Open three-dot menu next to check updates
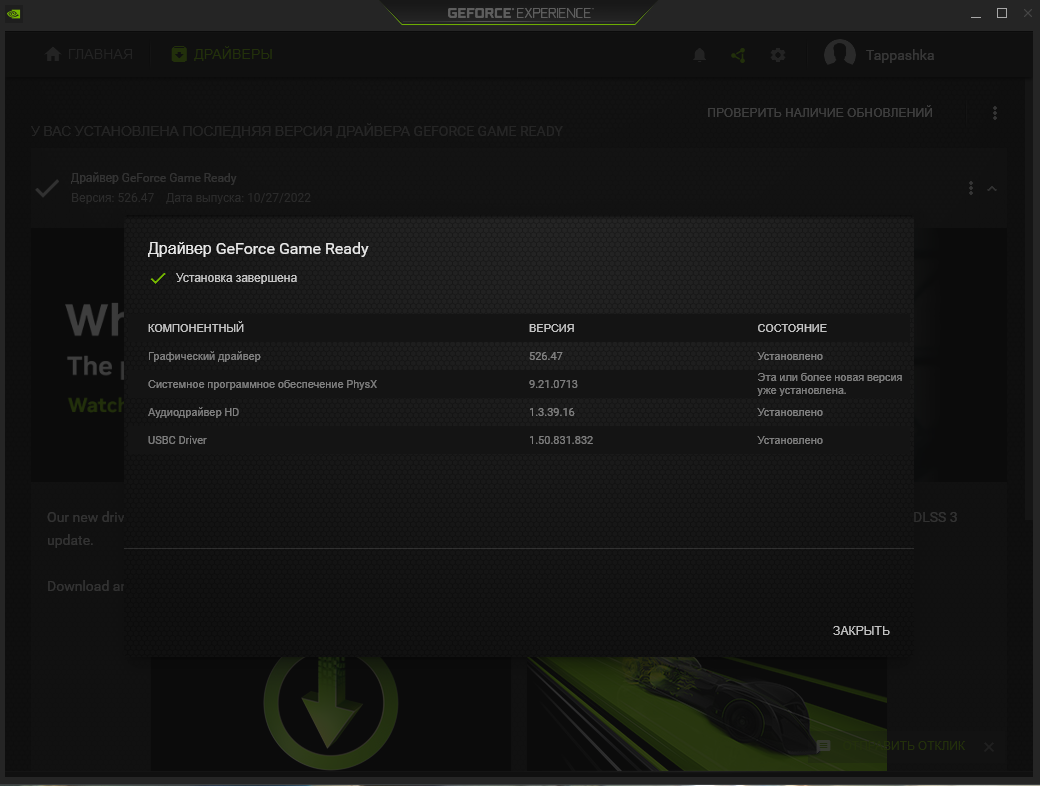 tap(994, 113)
